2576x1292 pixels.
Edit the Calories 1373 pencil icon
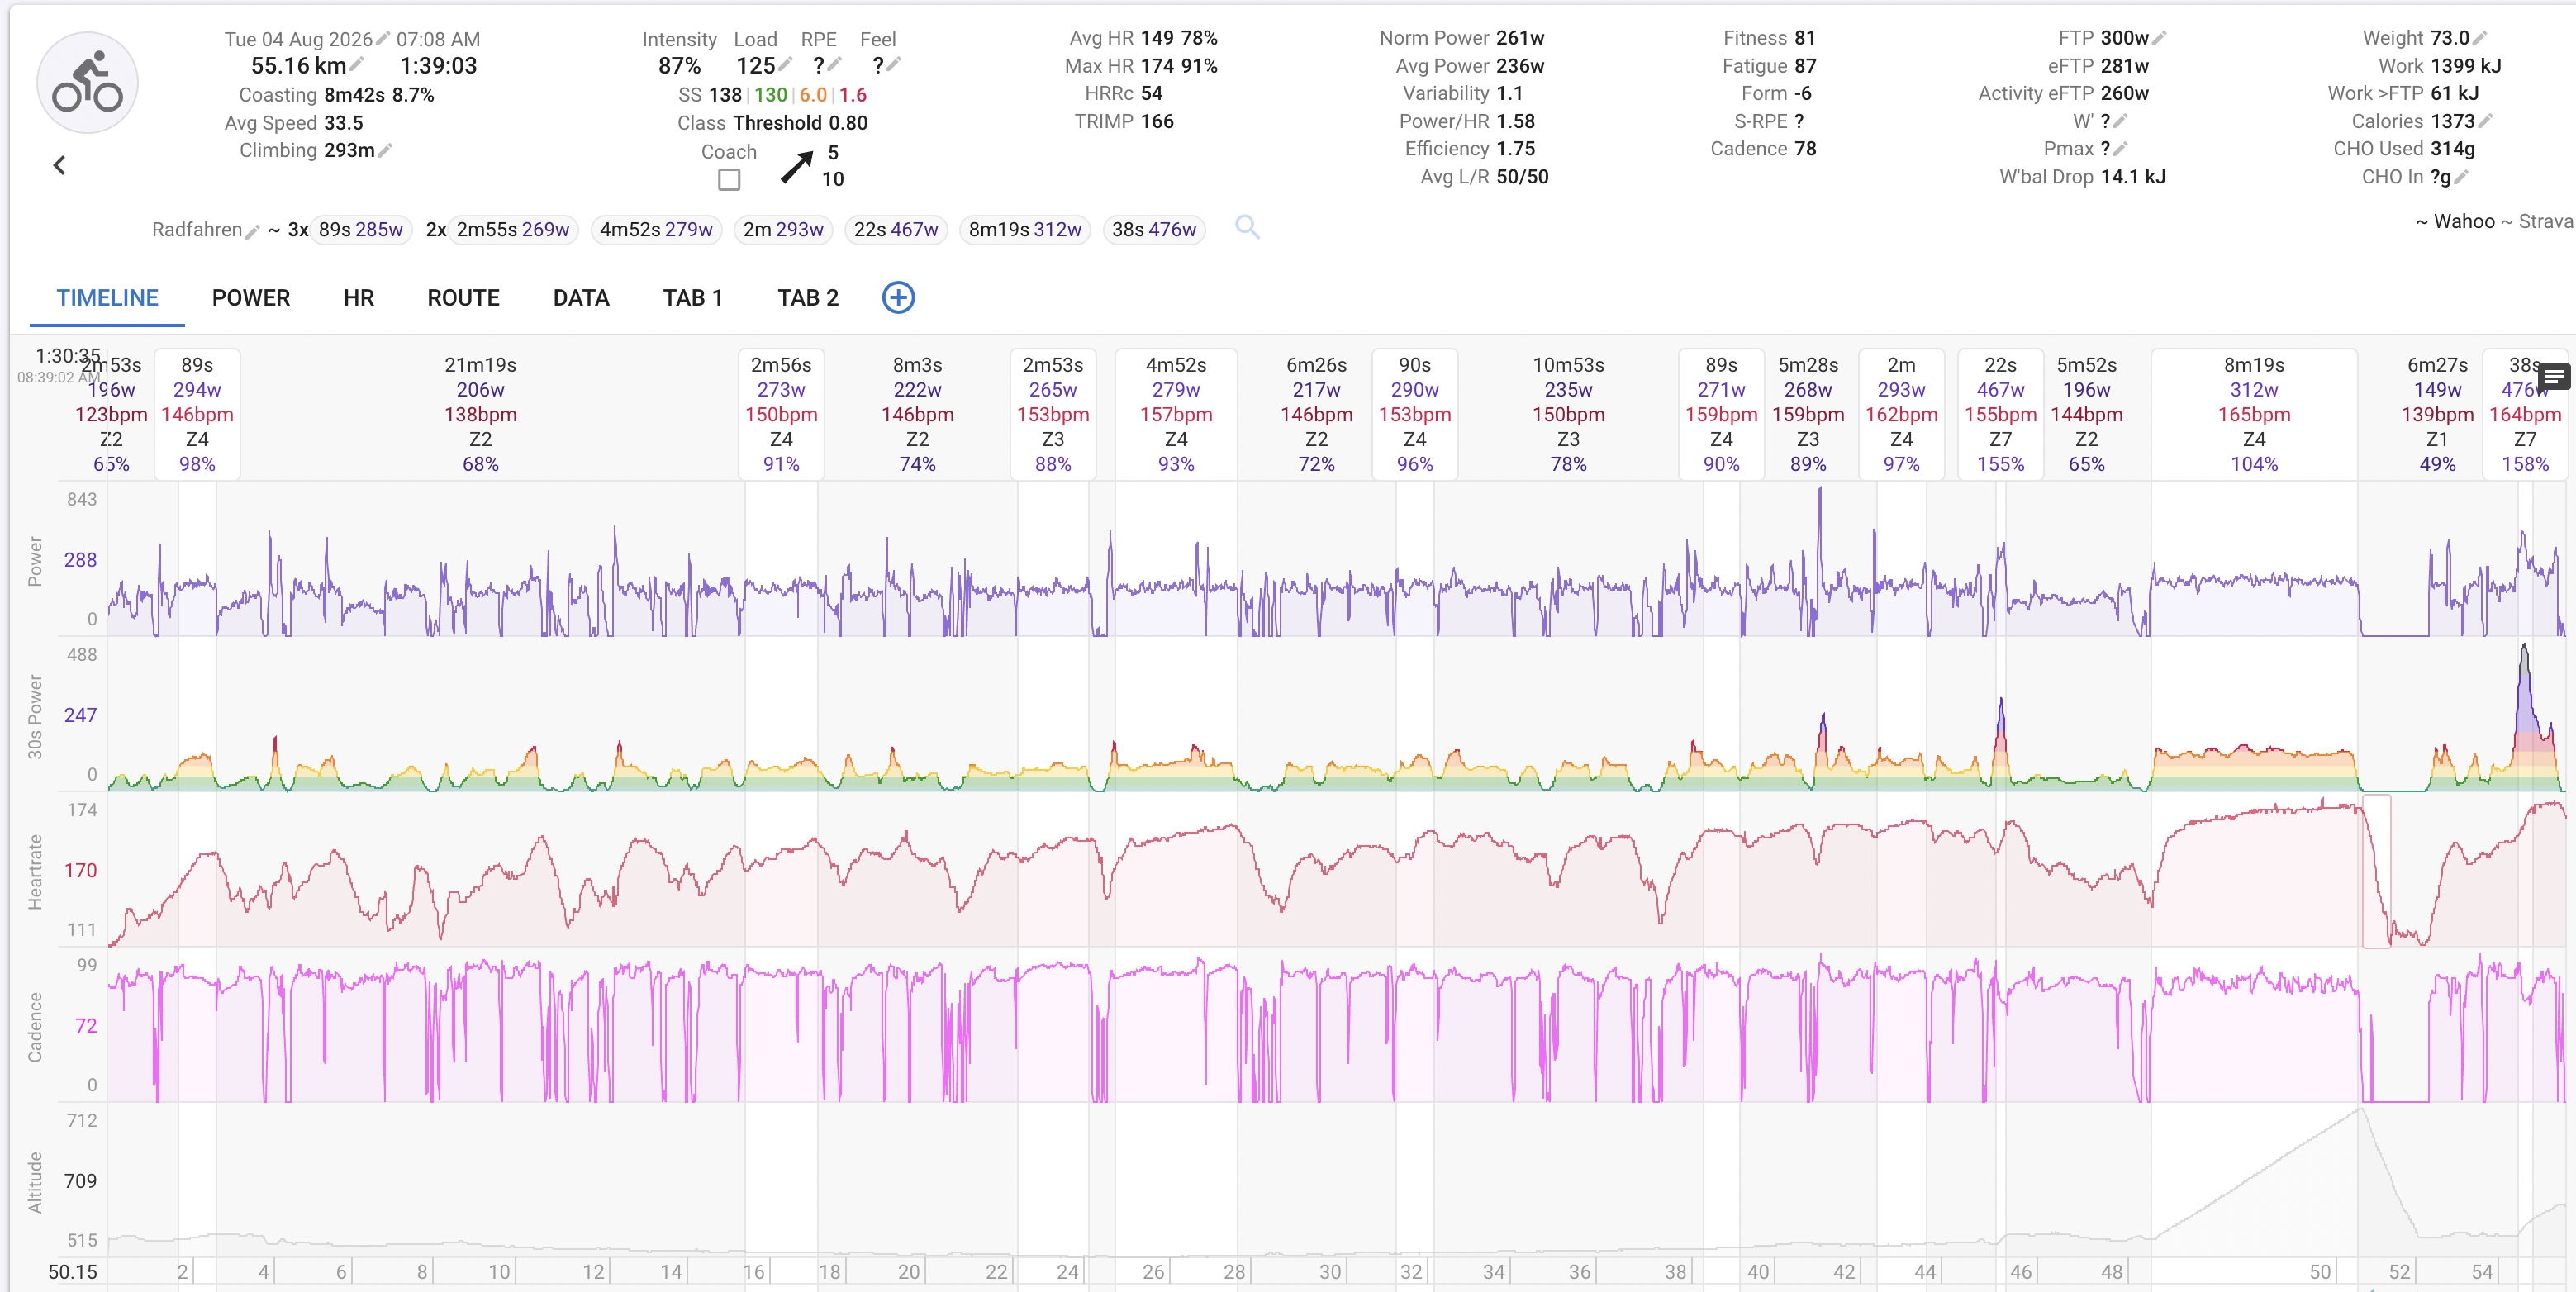pos(2486,121)
